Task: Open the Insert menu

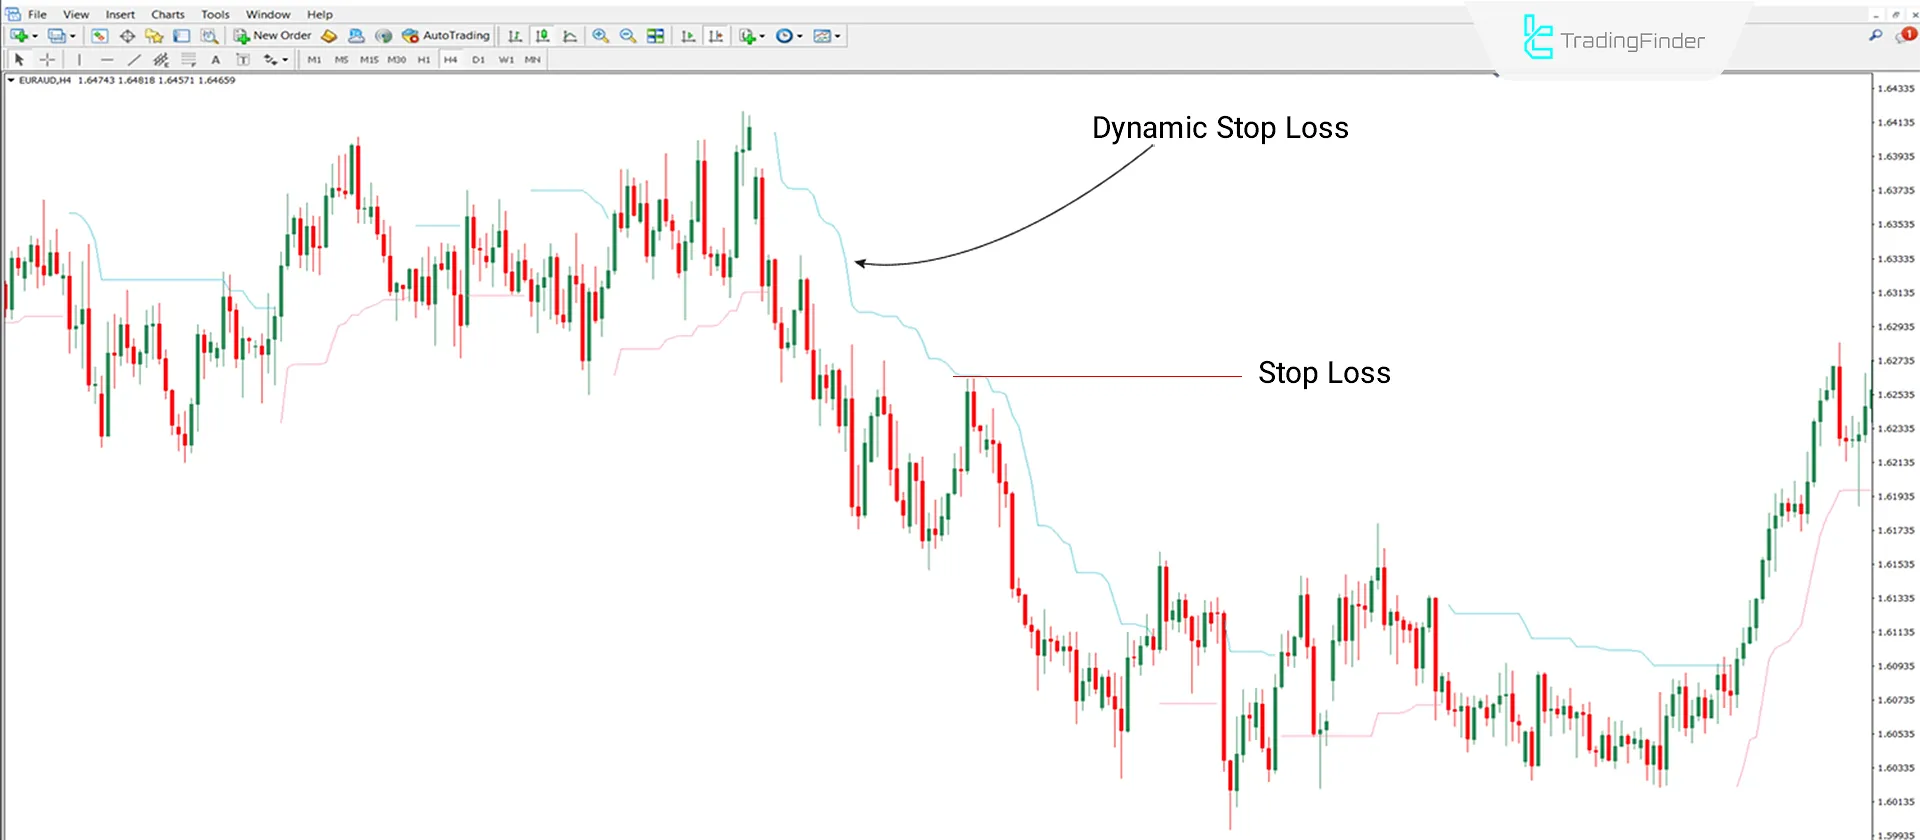Action: pos(120,14)
